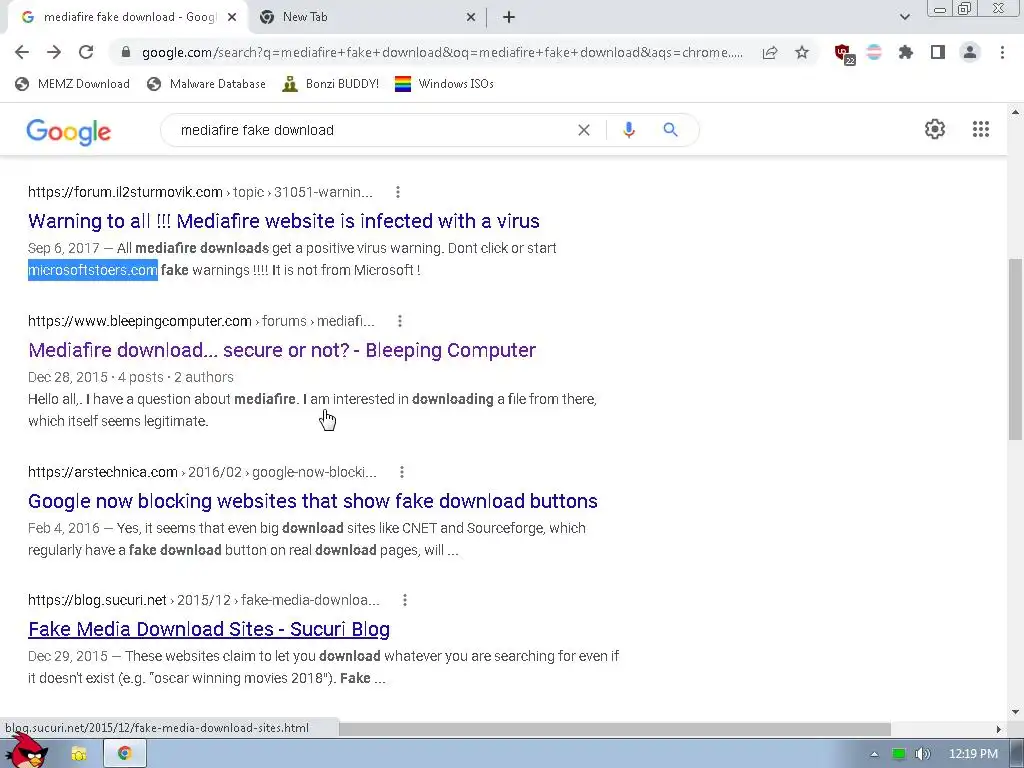The image size is (1024, 768).
Task: Open the volume speaker tray icon
Action: (x=923, y=754)
